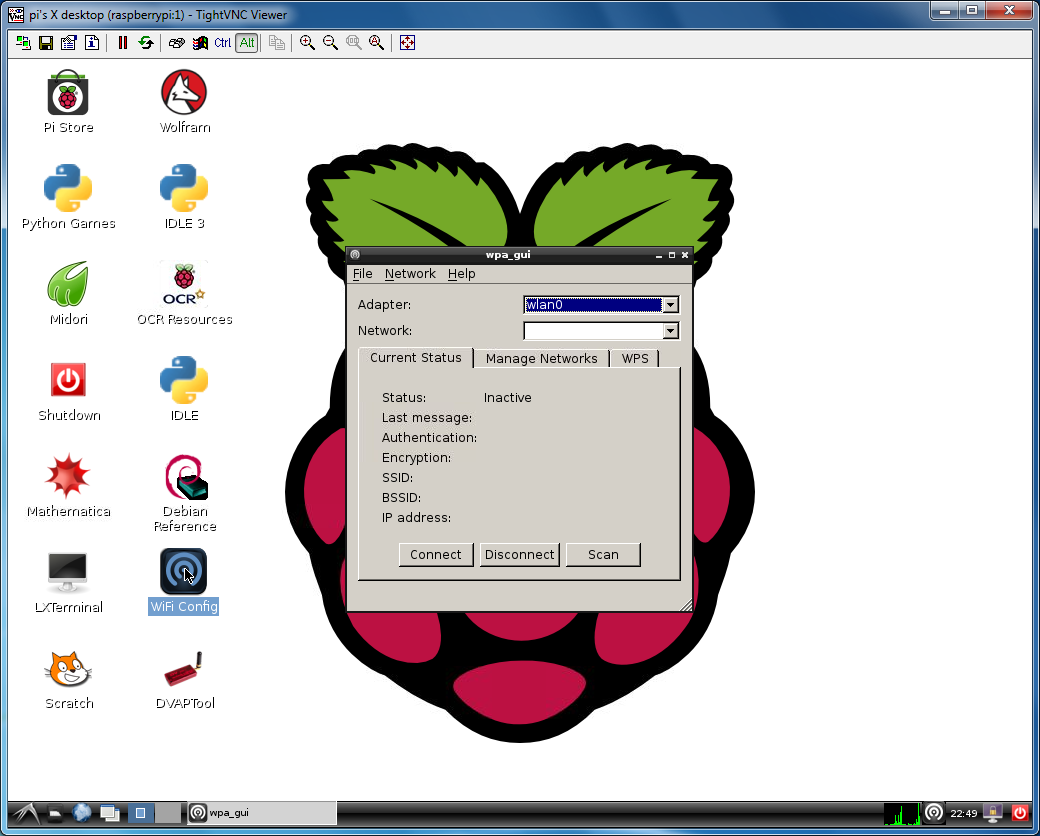Lock the screen from the panel
The image size is (1040, 836).
(x=994, y=813)
